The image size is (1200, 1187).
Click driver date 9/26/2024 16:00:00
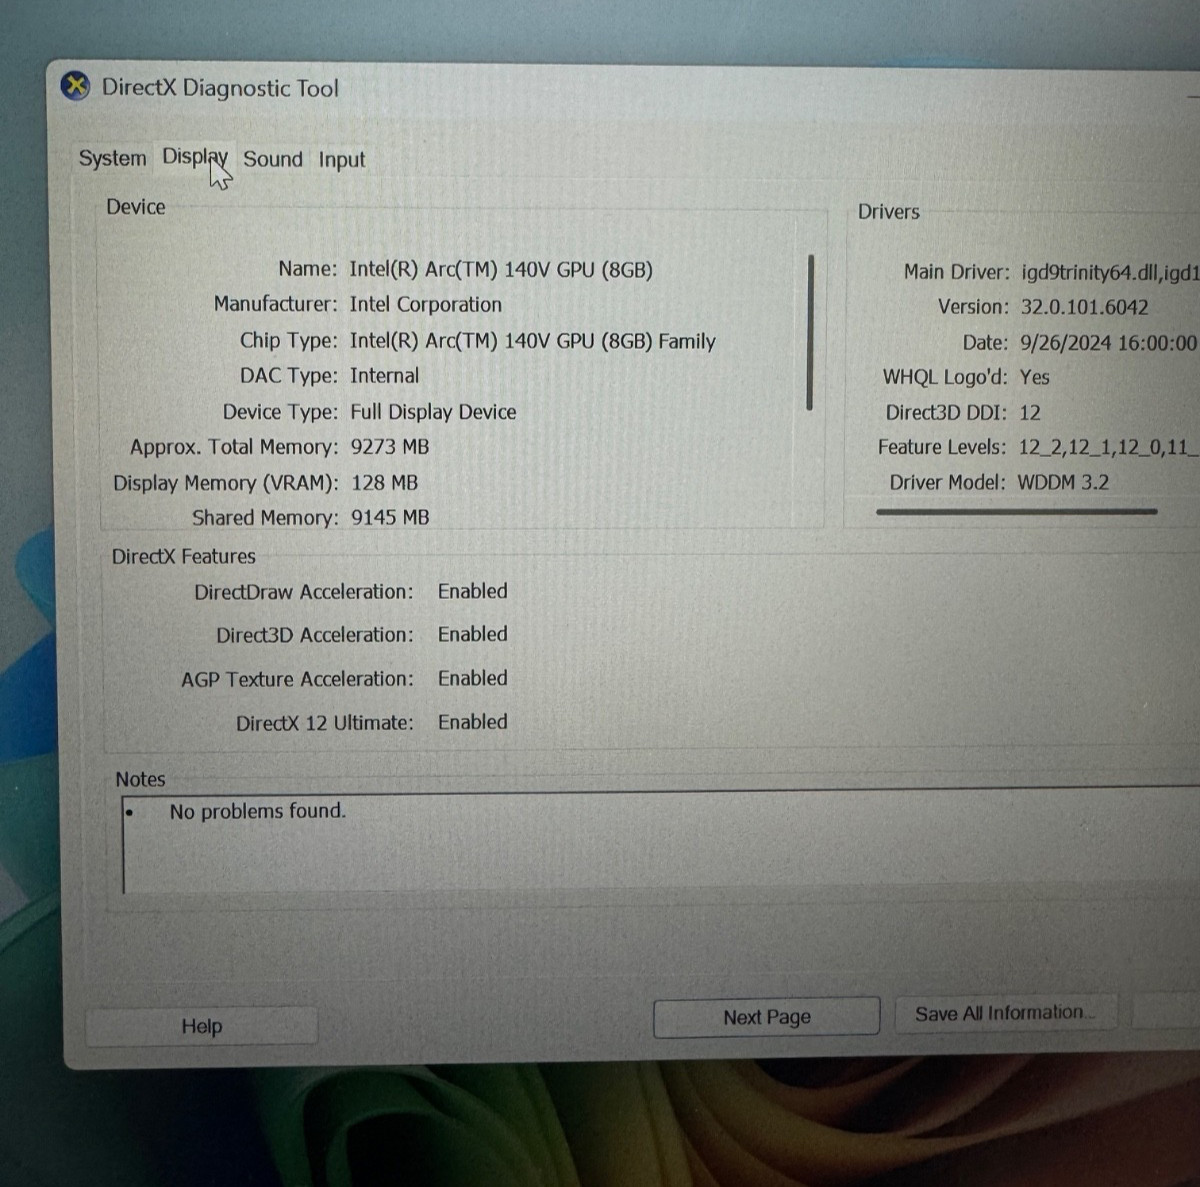(1108, 343)
